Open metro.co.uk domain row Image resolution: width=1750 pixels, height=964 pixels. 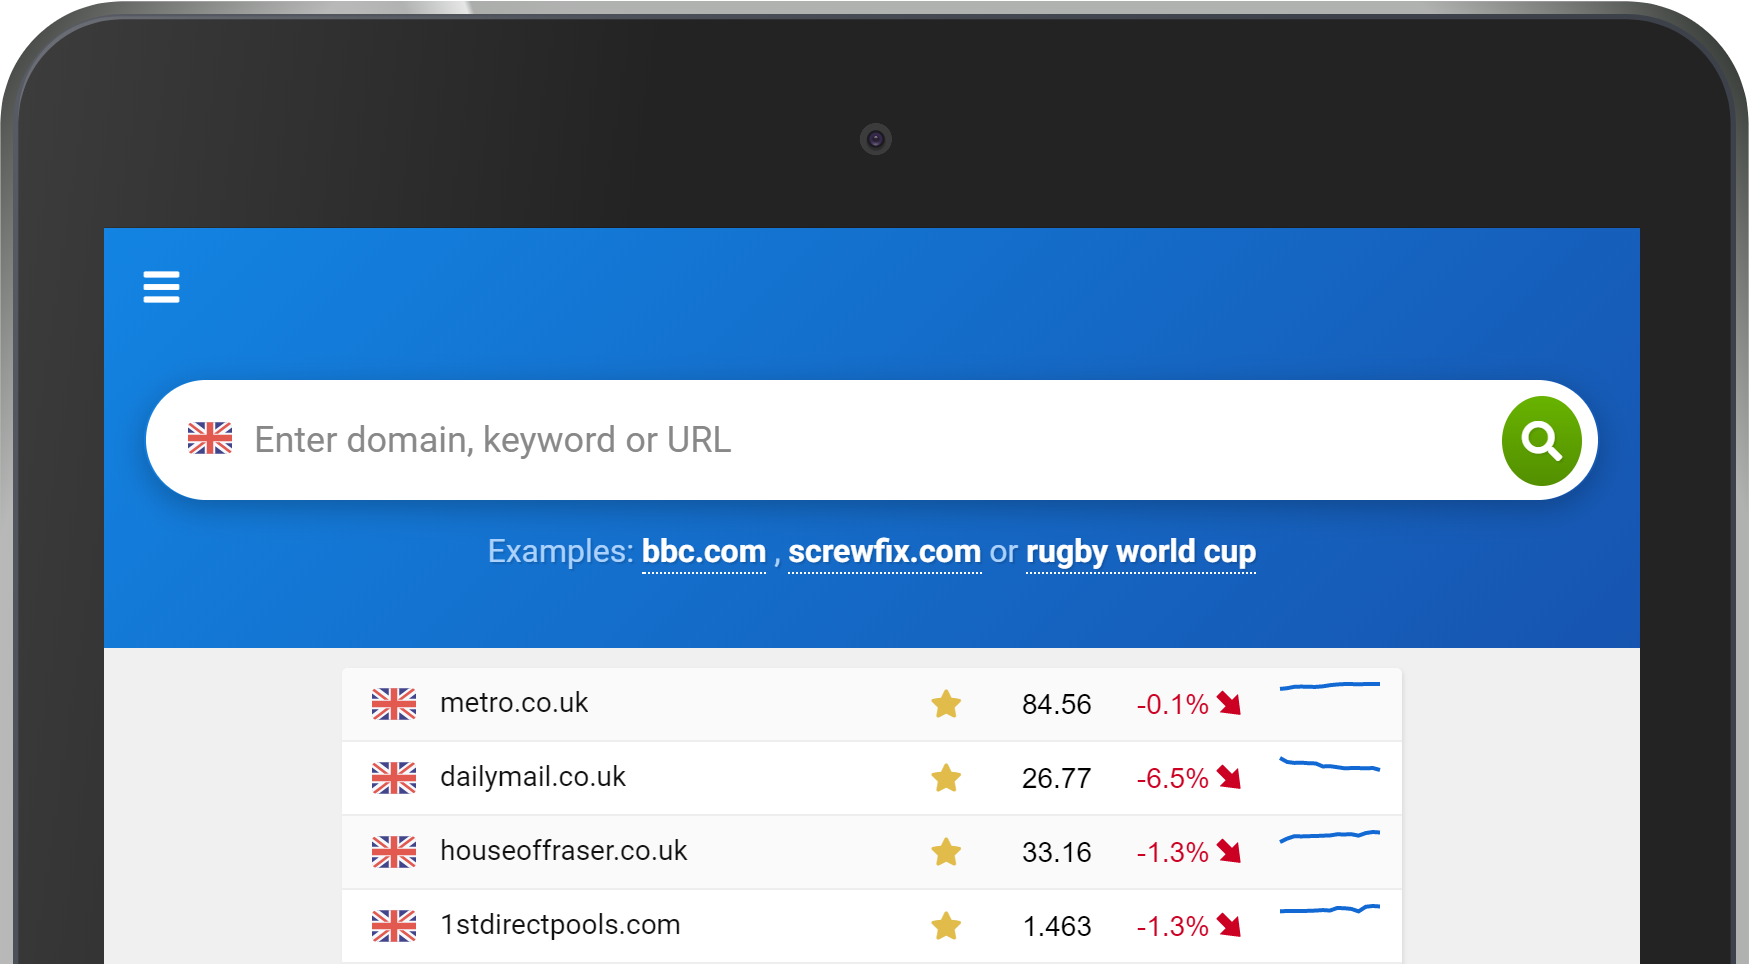click(872, 704)
